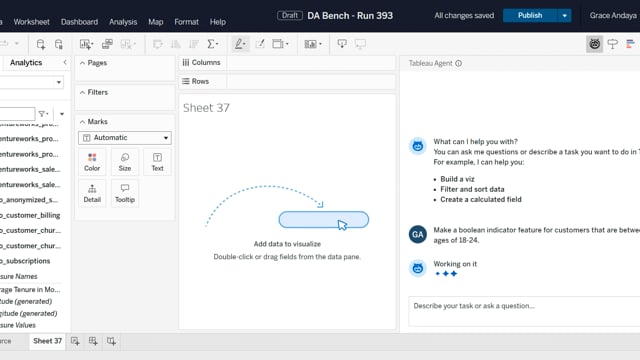Select the Longitude (generated) field
Image resolution: width=640 pixels, height=360 pixels.
pos(29,313)
